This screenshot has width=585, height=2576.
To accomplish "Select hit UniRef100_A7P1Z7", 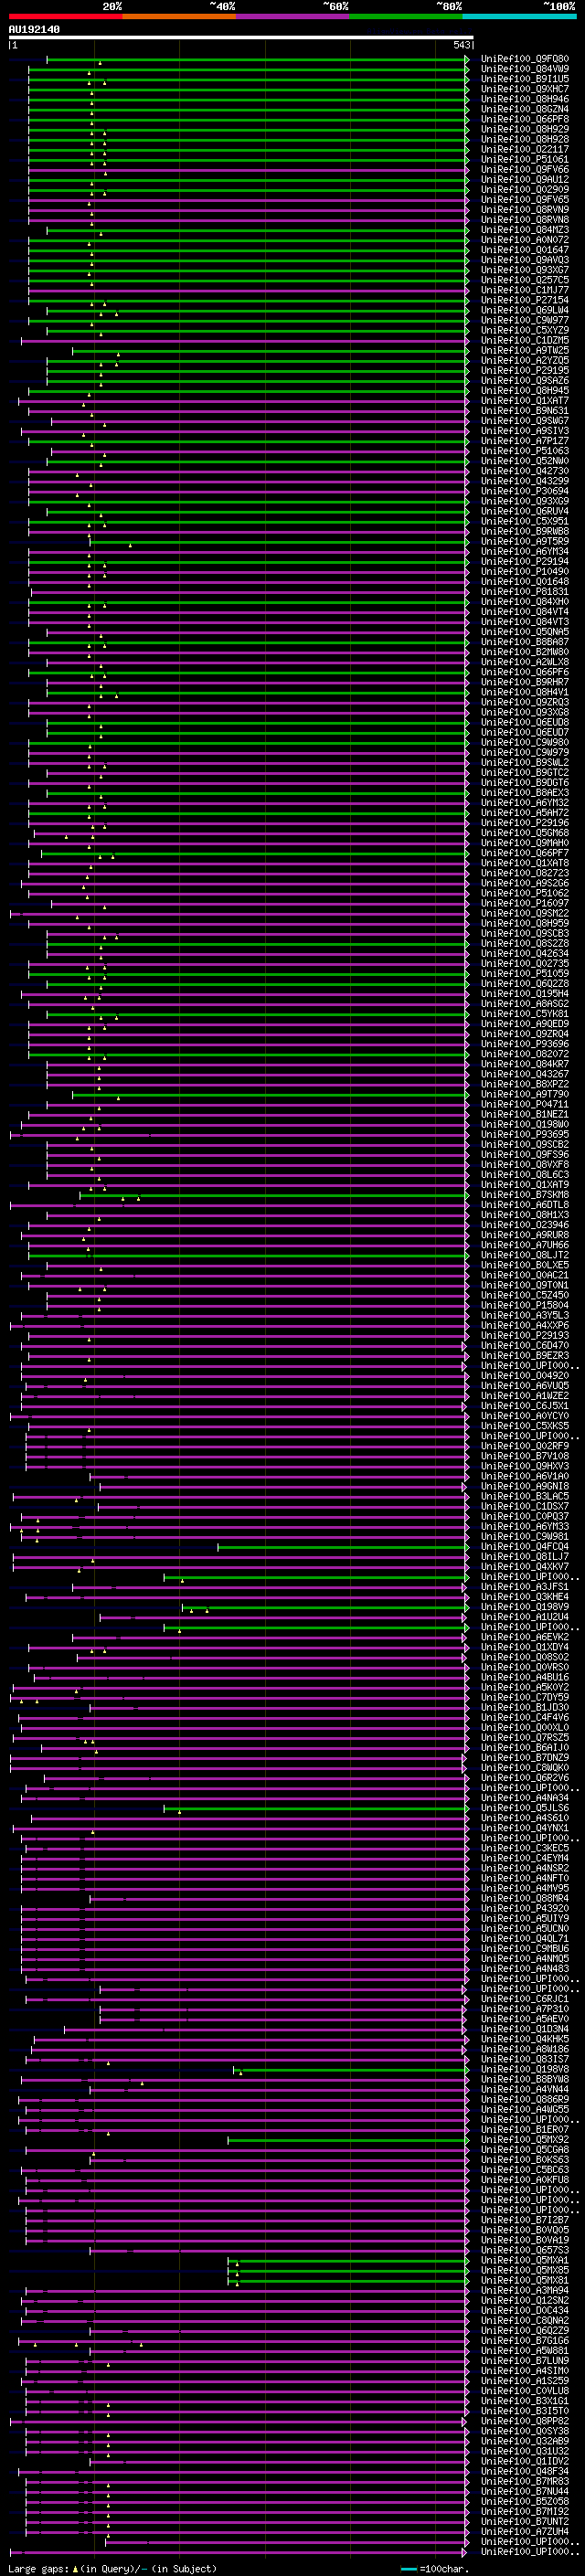I will pos(525,441).
